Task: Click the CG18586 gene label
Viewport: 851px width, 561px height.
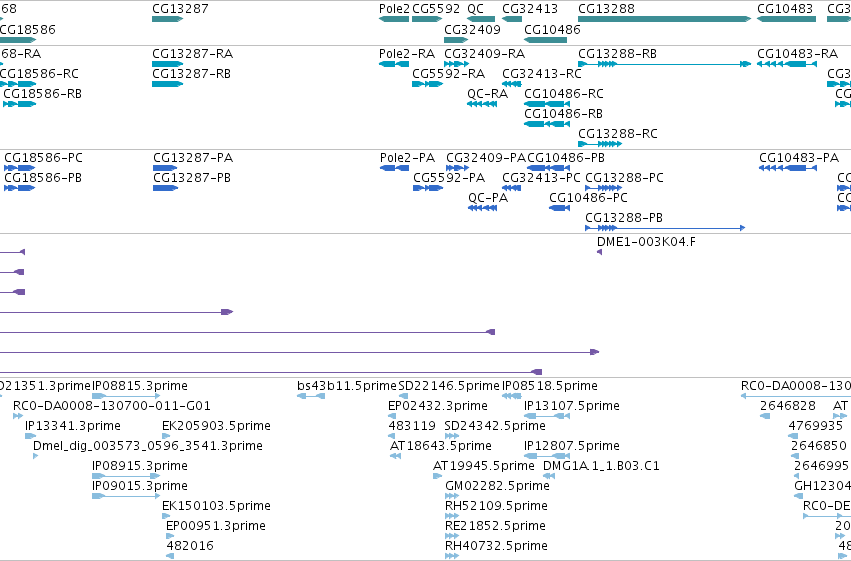Action: 28,29
